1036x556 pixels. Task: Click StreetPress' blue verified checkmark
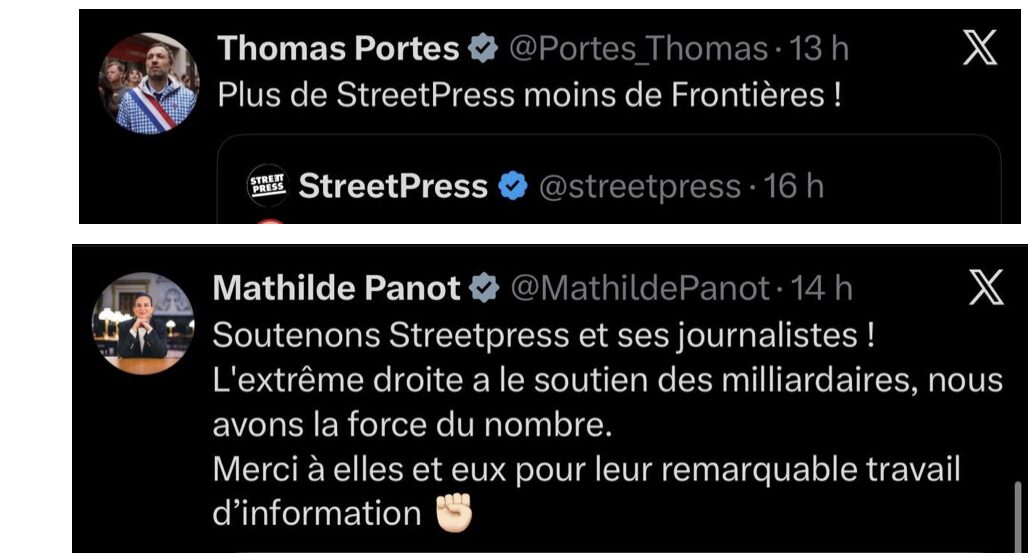[513, 186]
